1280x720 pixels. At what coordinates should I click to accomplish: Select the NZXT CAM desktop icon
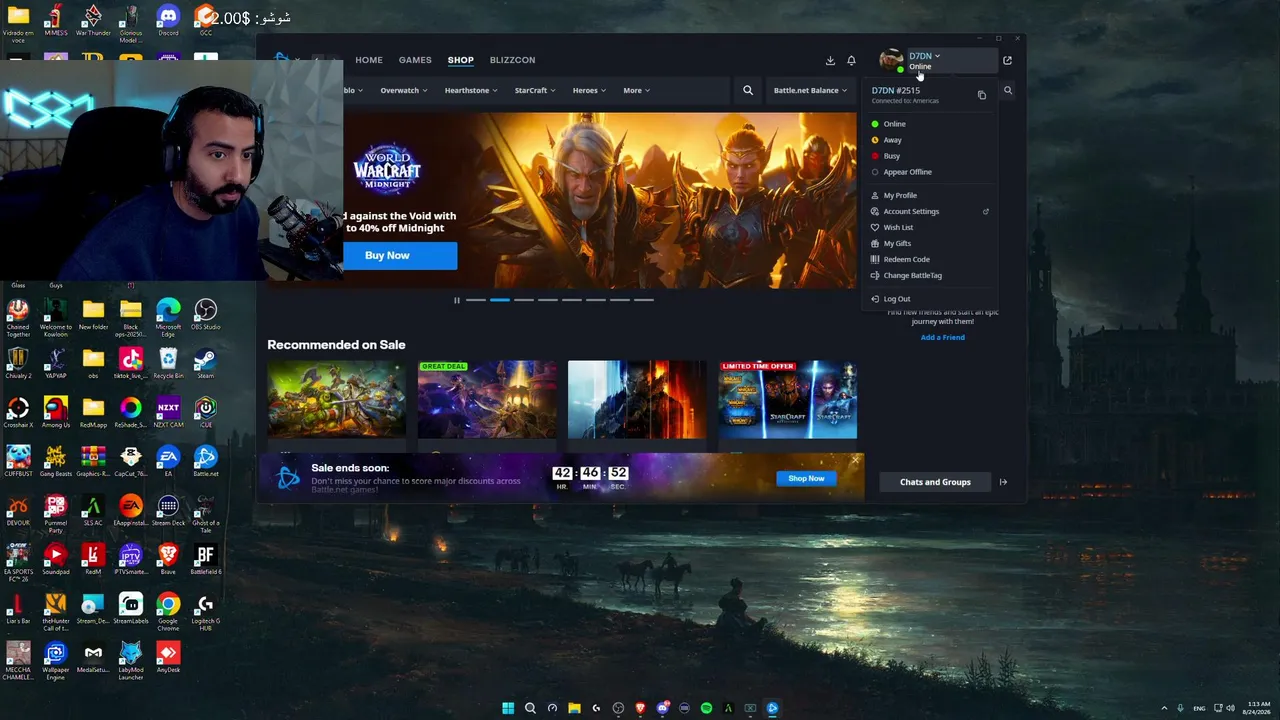tap(168, 413)
